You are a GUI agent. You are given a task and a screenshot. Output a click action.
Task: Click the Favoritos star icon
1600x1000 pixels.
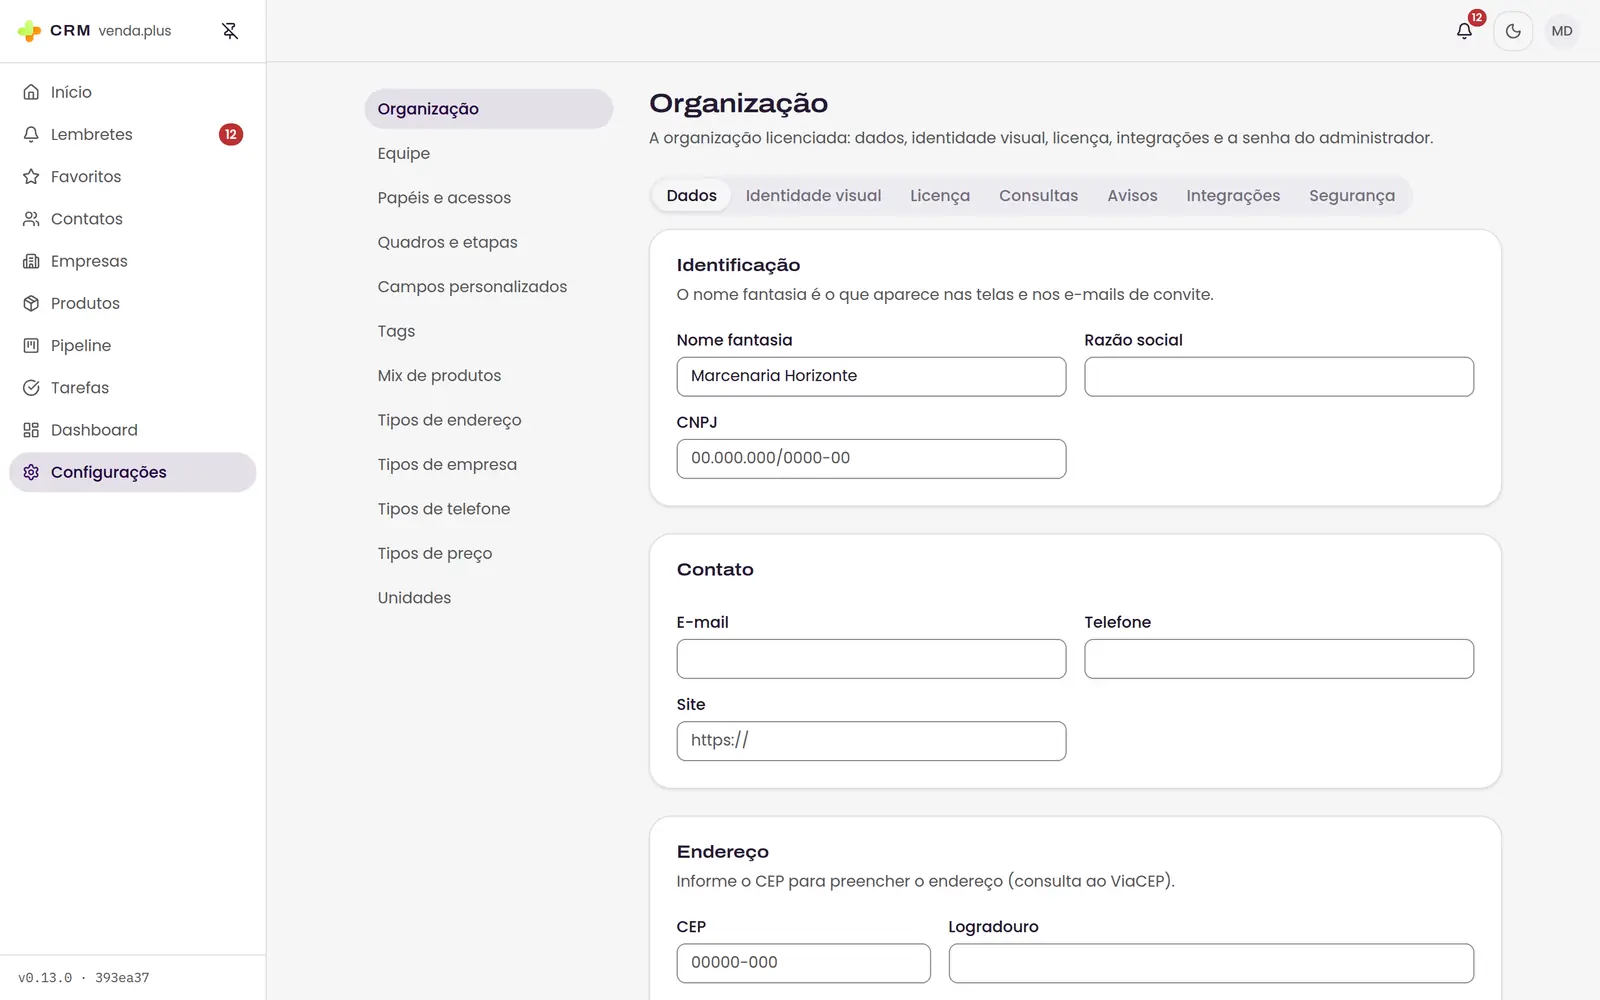[31, 176]
